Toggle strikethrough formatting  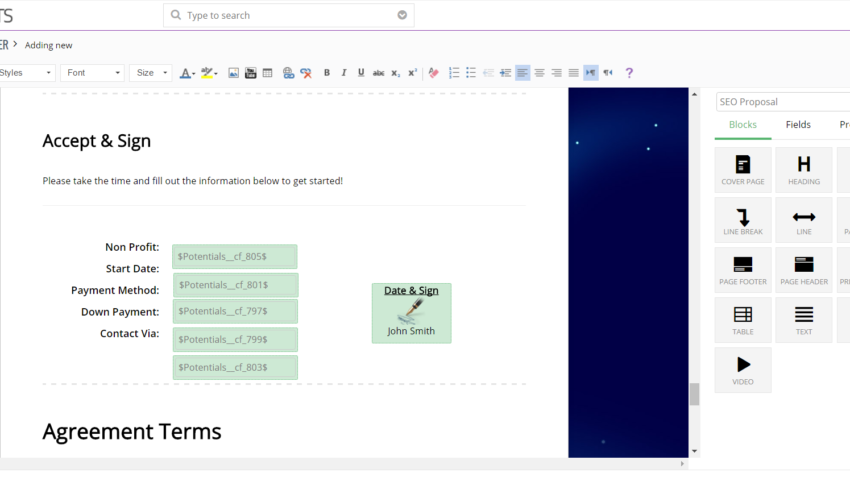(x=378, y=73)
